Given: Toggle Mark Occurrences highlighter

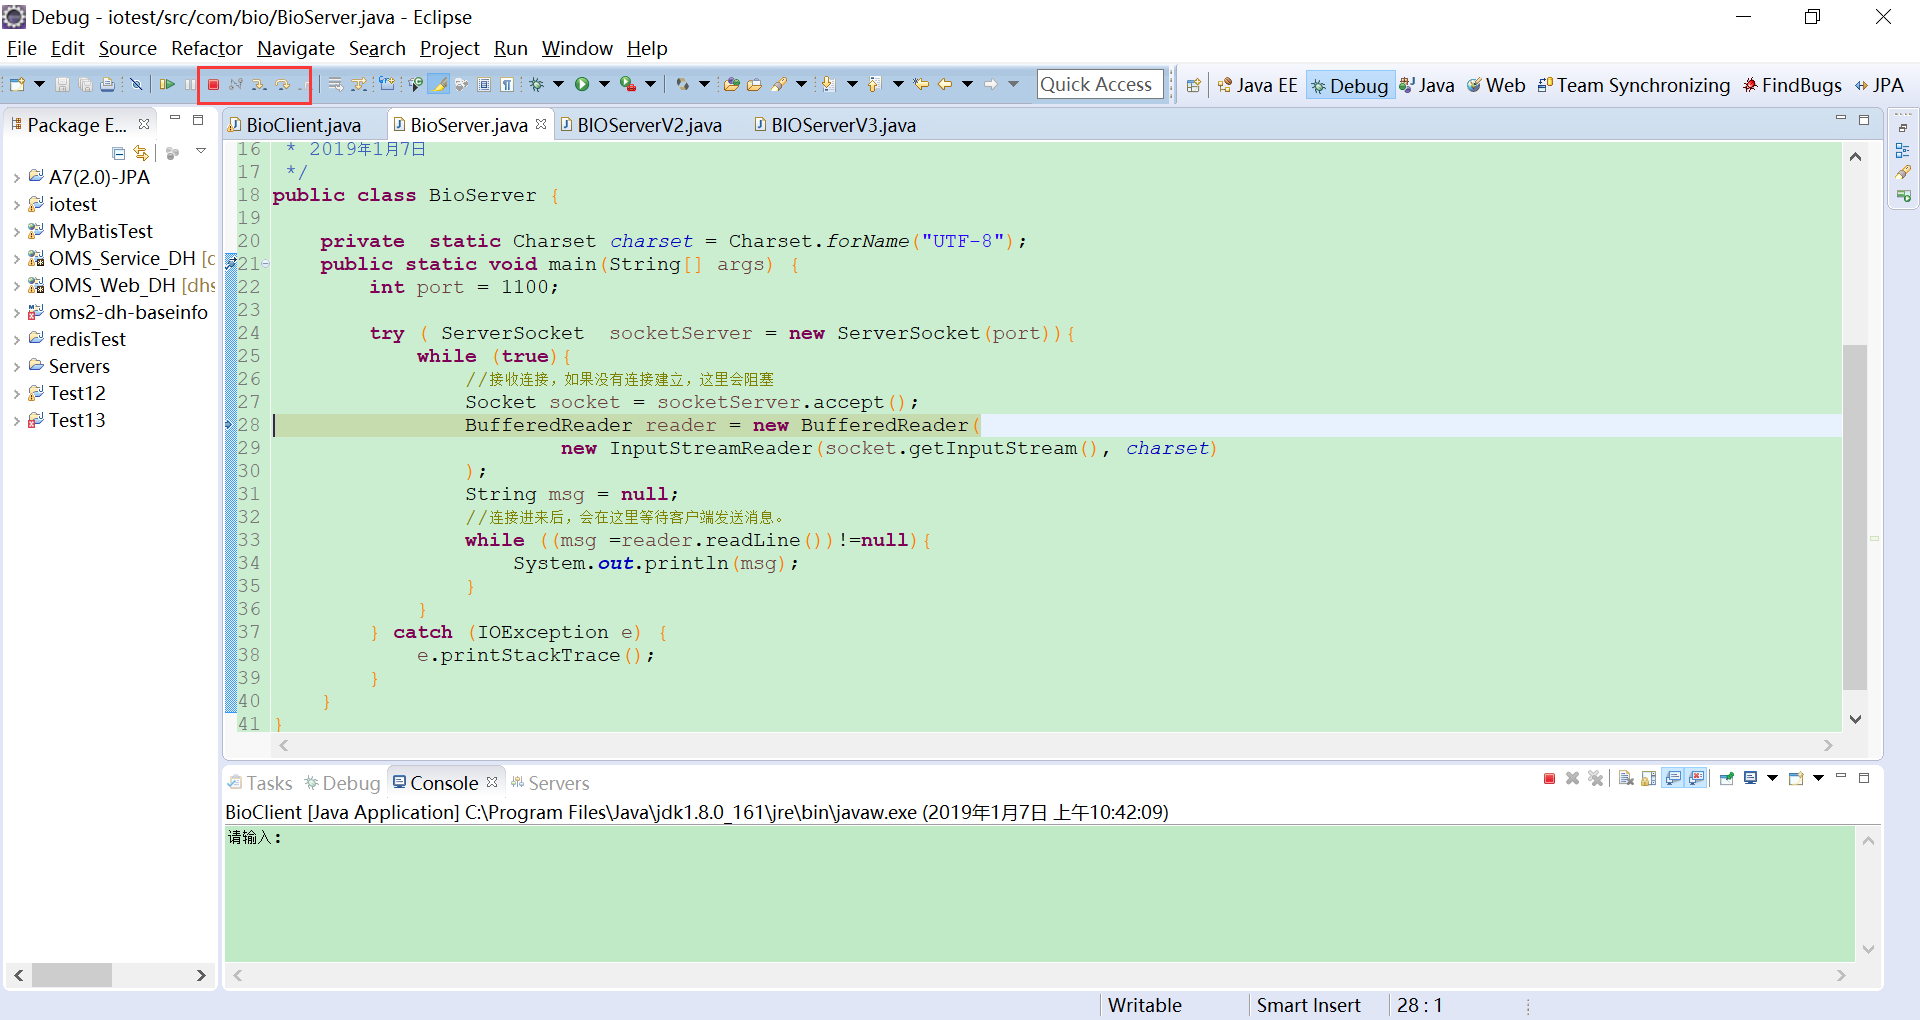Looking at the screenshot, I should (x=439, y=85).
